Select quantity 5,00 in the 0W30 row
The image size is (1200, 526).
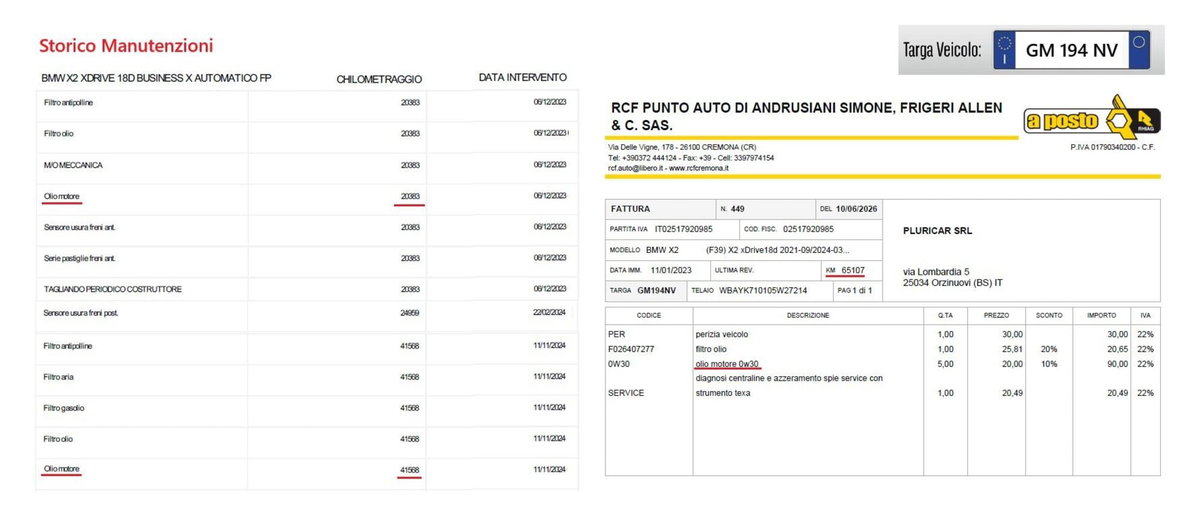(x=945, y=364)
